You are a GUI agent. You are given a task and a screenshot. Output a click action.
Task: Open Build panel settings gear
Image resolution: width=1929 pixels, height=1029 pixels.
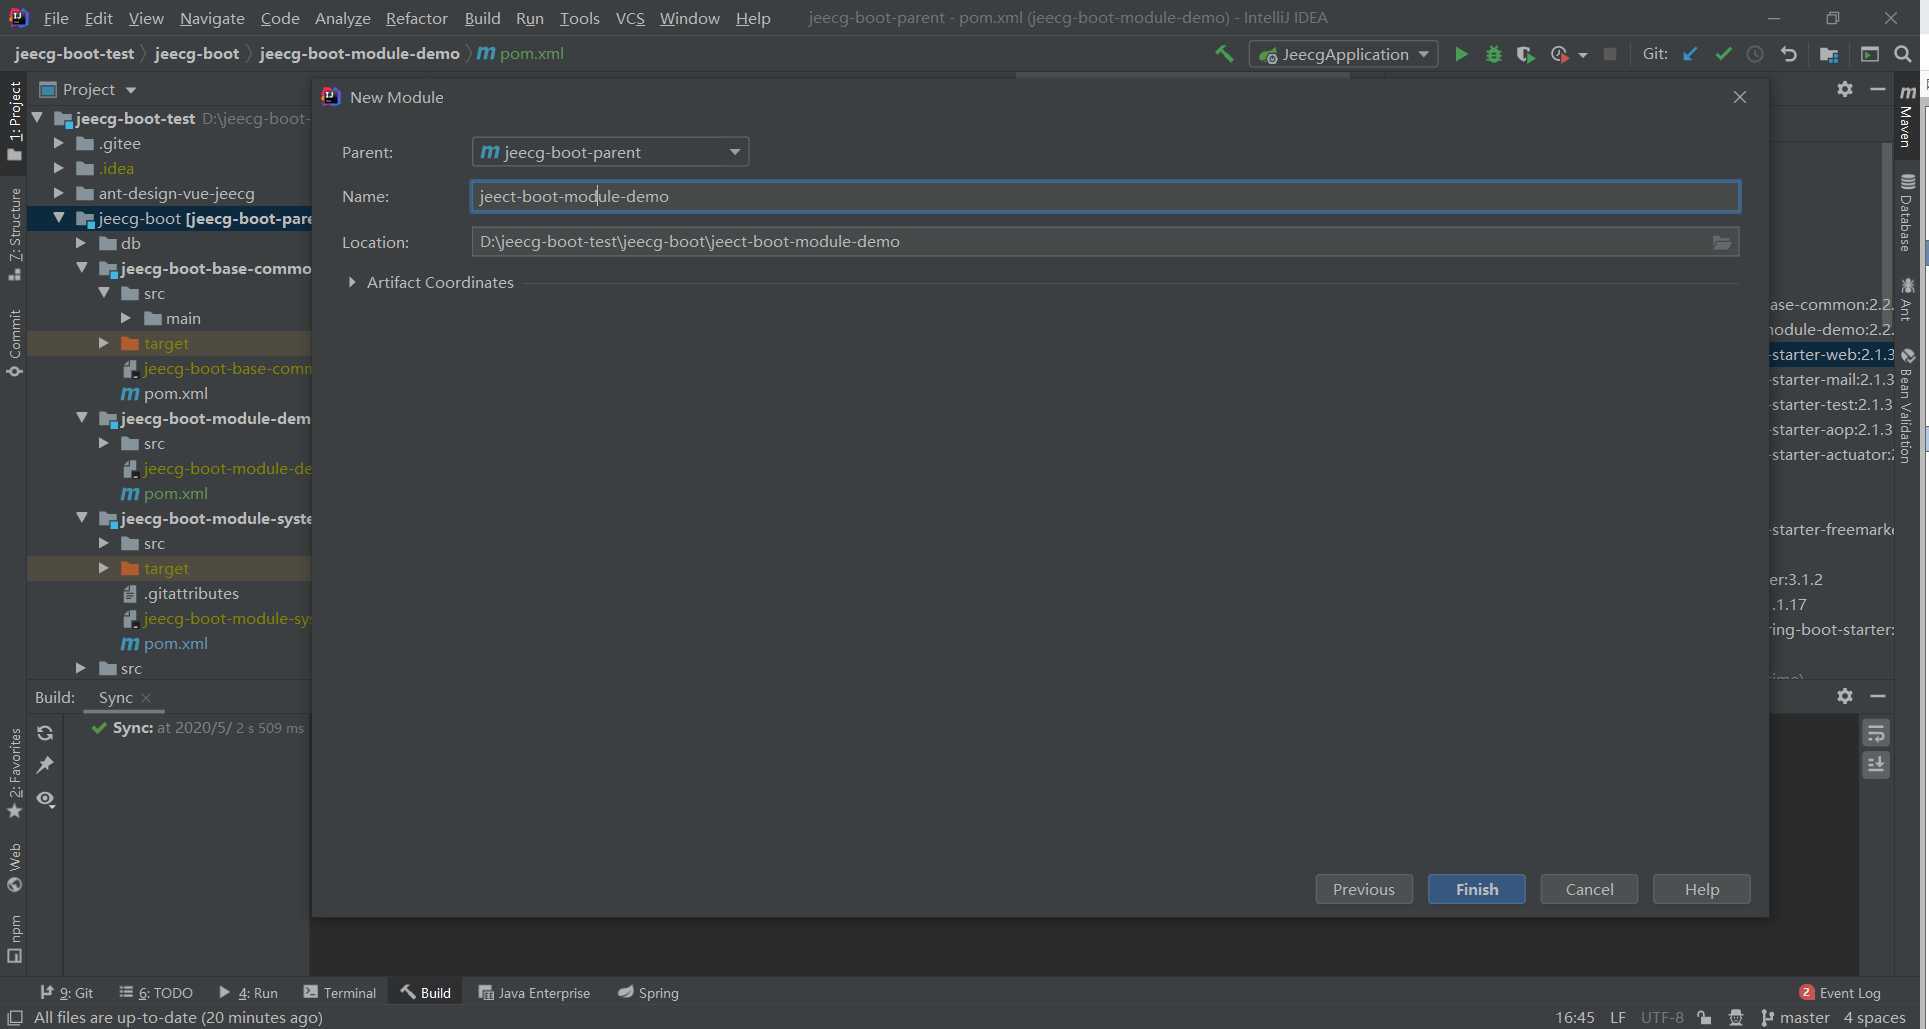tap(1845, 696)
